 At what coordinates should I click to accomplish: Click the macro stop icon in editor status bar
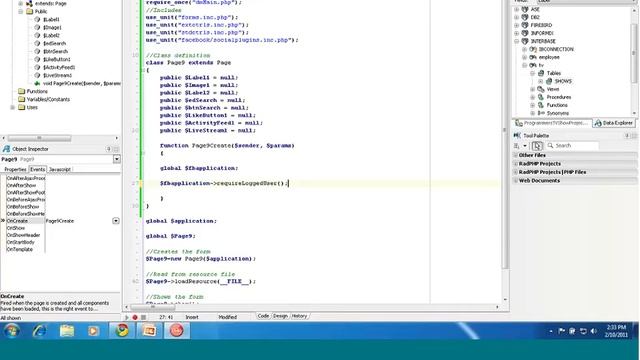tap(143, 317)
